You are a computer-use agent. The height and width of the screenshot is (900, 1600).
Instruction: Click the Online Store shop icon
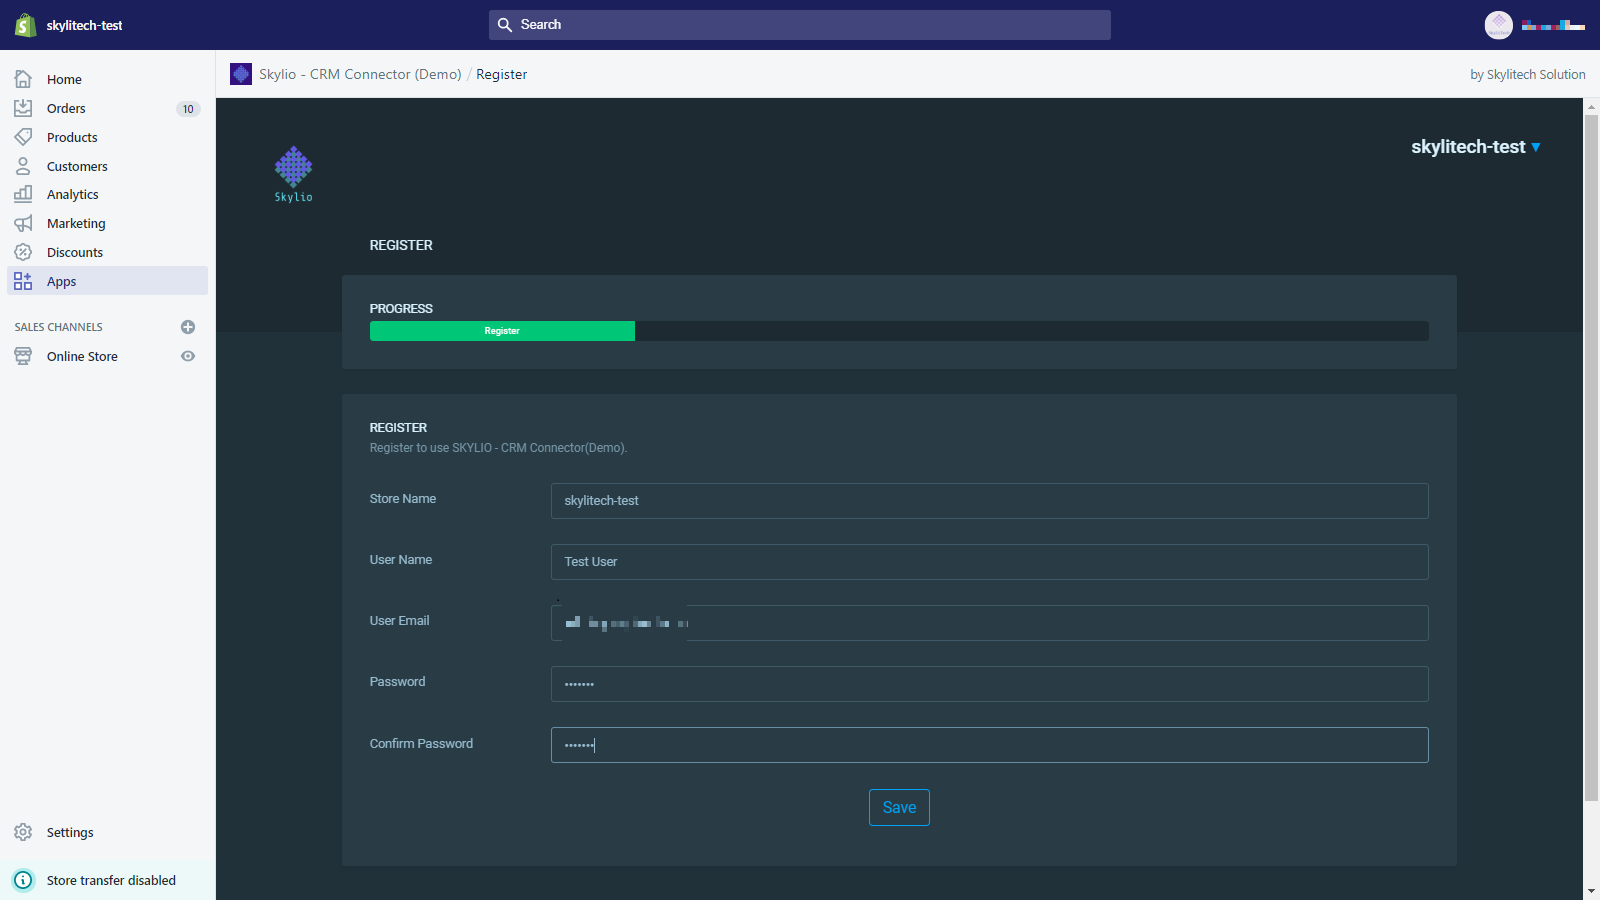pyautogui.click(x=23, y=356)
